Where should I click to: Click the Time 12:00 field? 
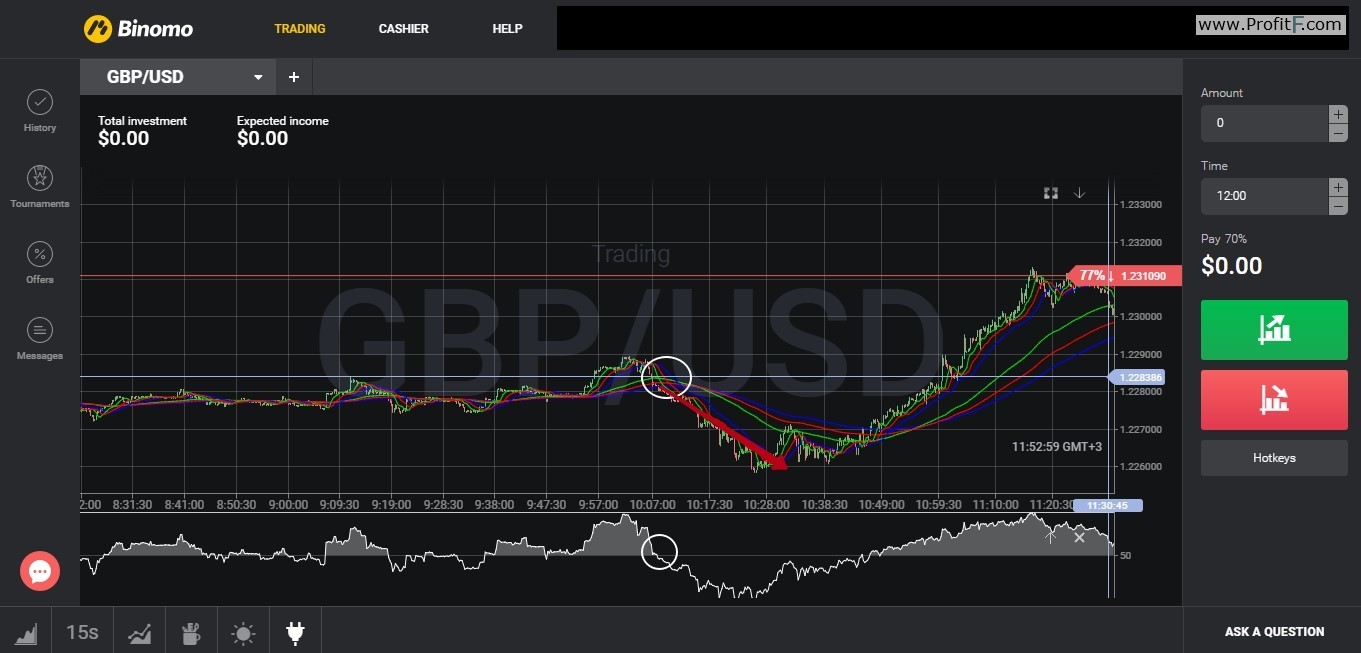tap(1264, 196)
